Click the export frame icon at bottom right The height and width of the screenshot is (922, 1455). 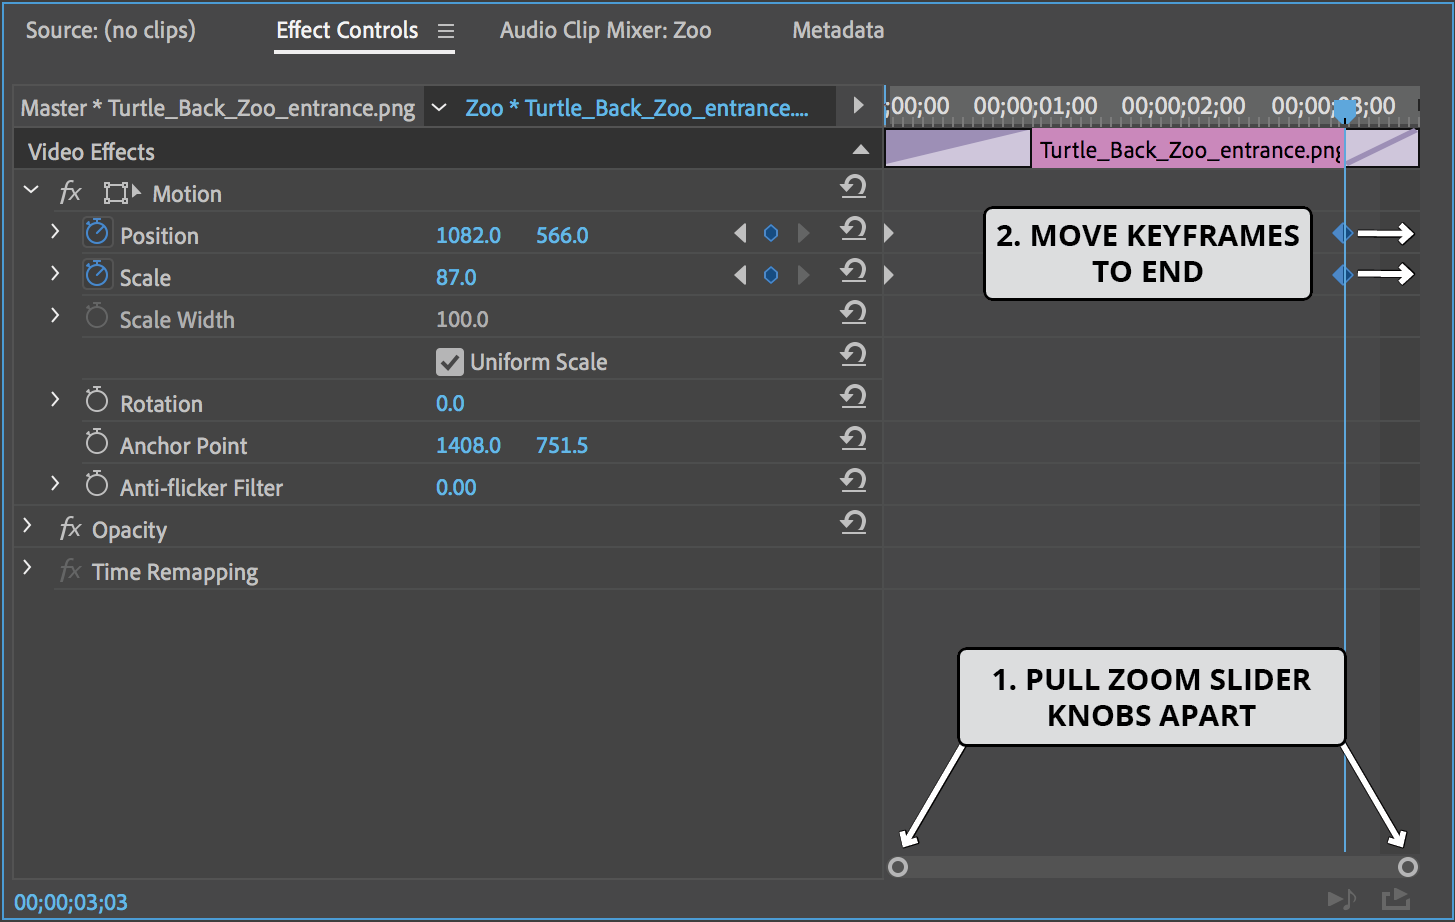(1395, 900)
